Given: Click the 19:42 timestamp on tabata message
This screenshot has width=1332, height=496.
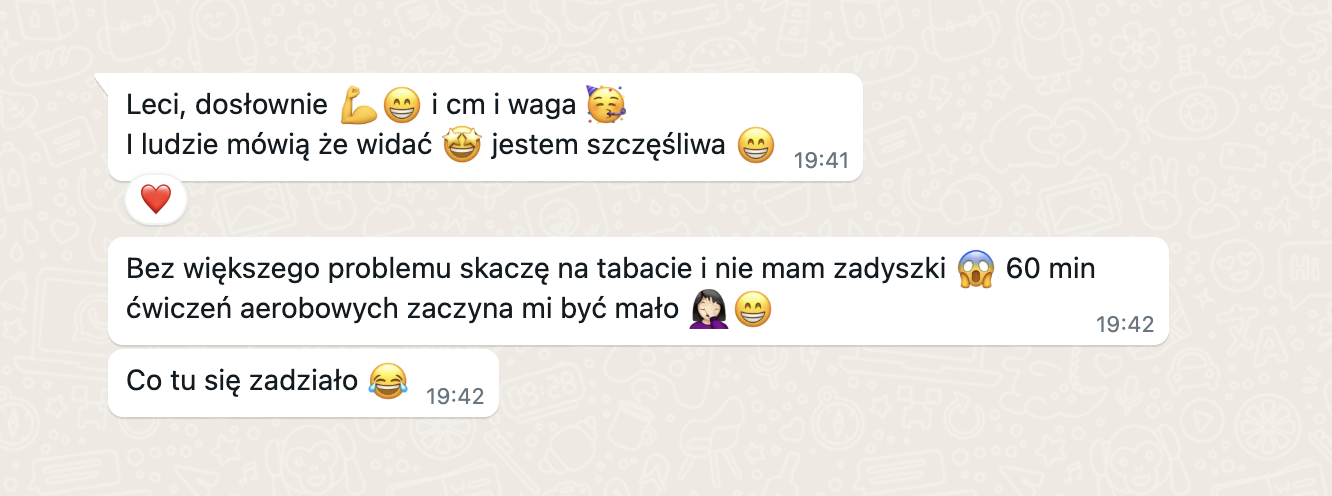Looking at the screenshot, I should click(1125, 324).
